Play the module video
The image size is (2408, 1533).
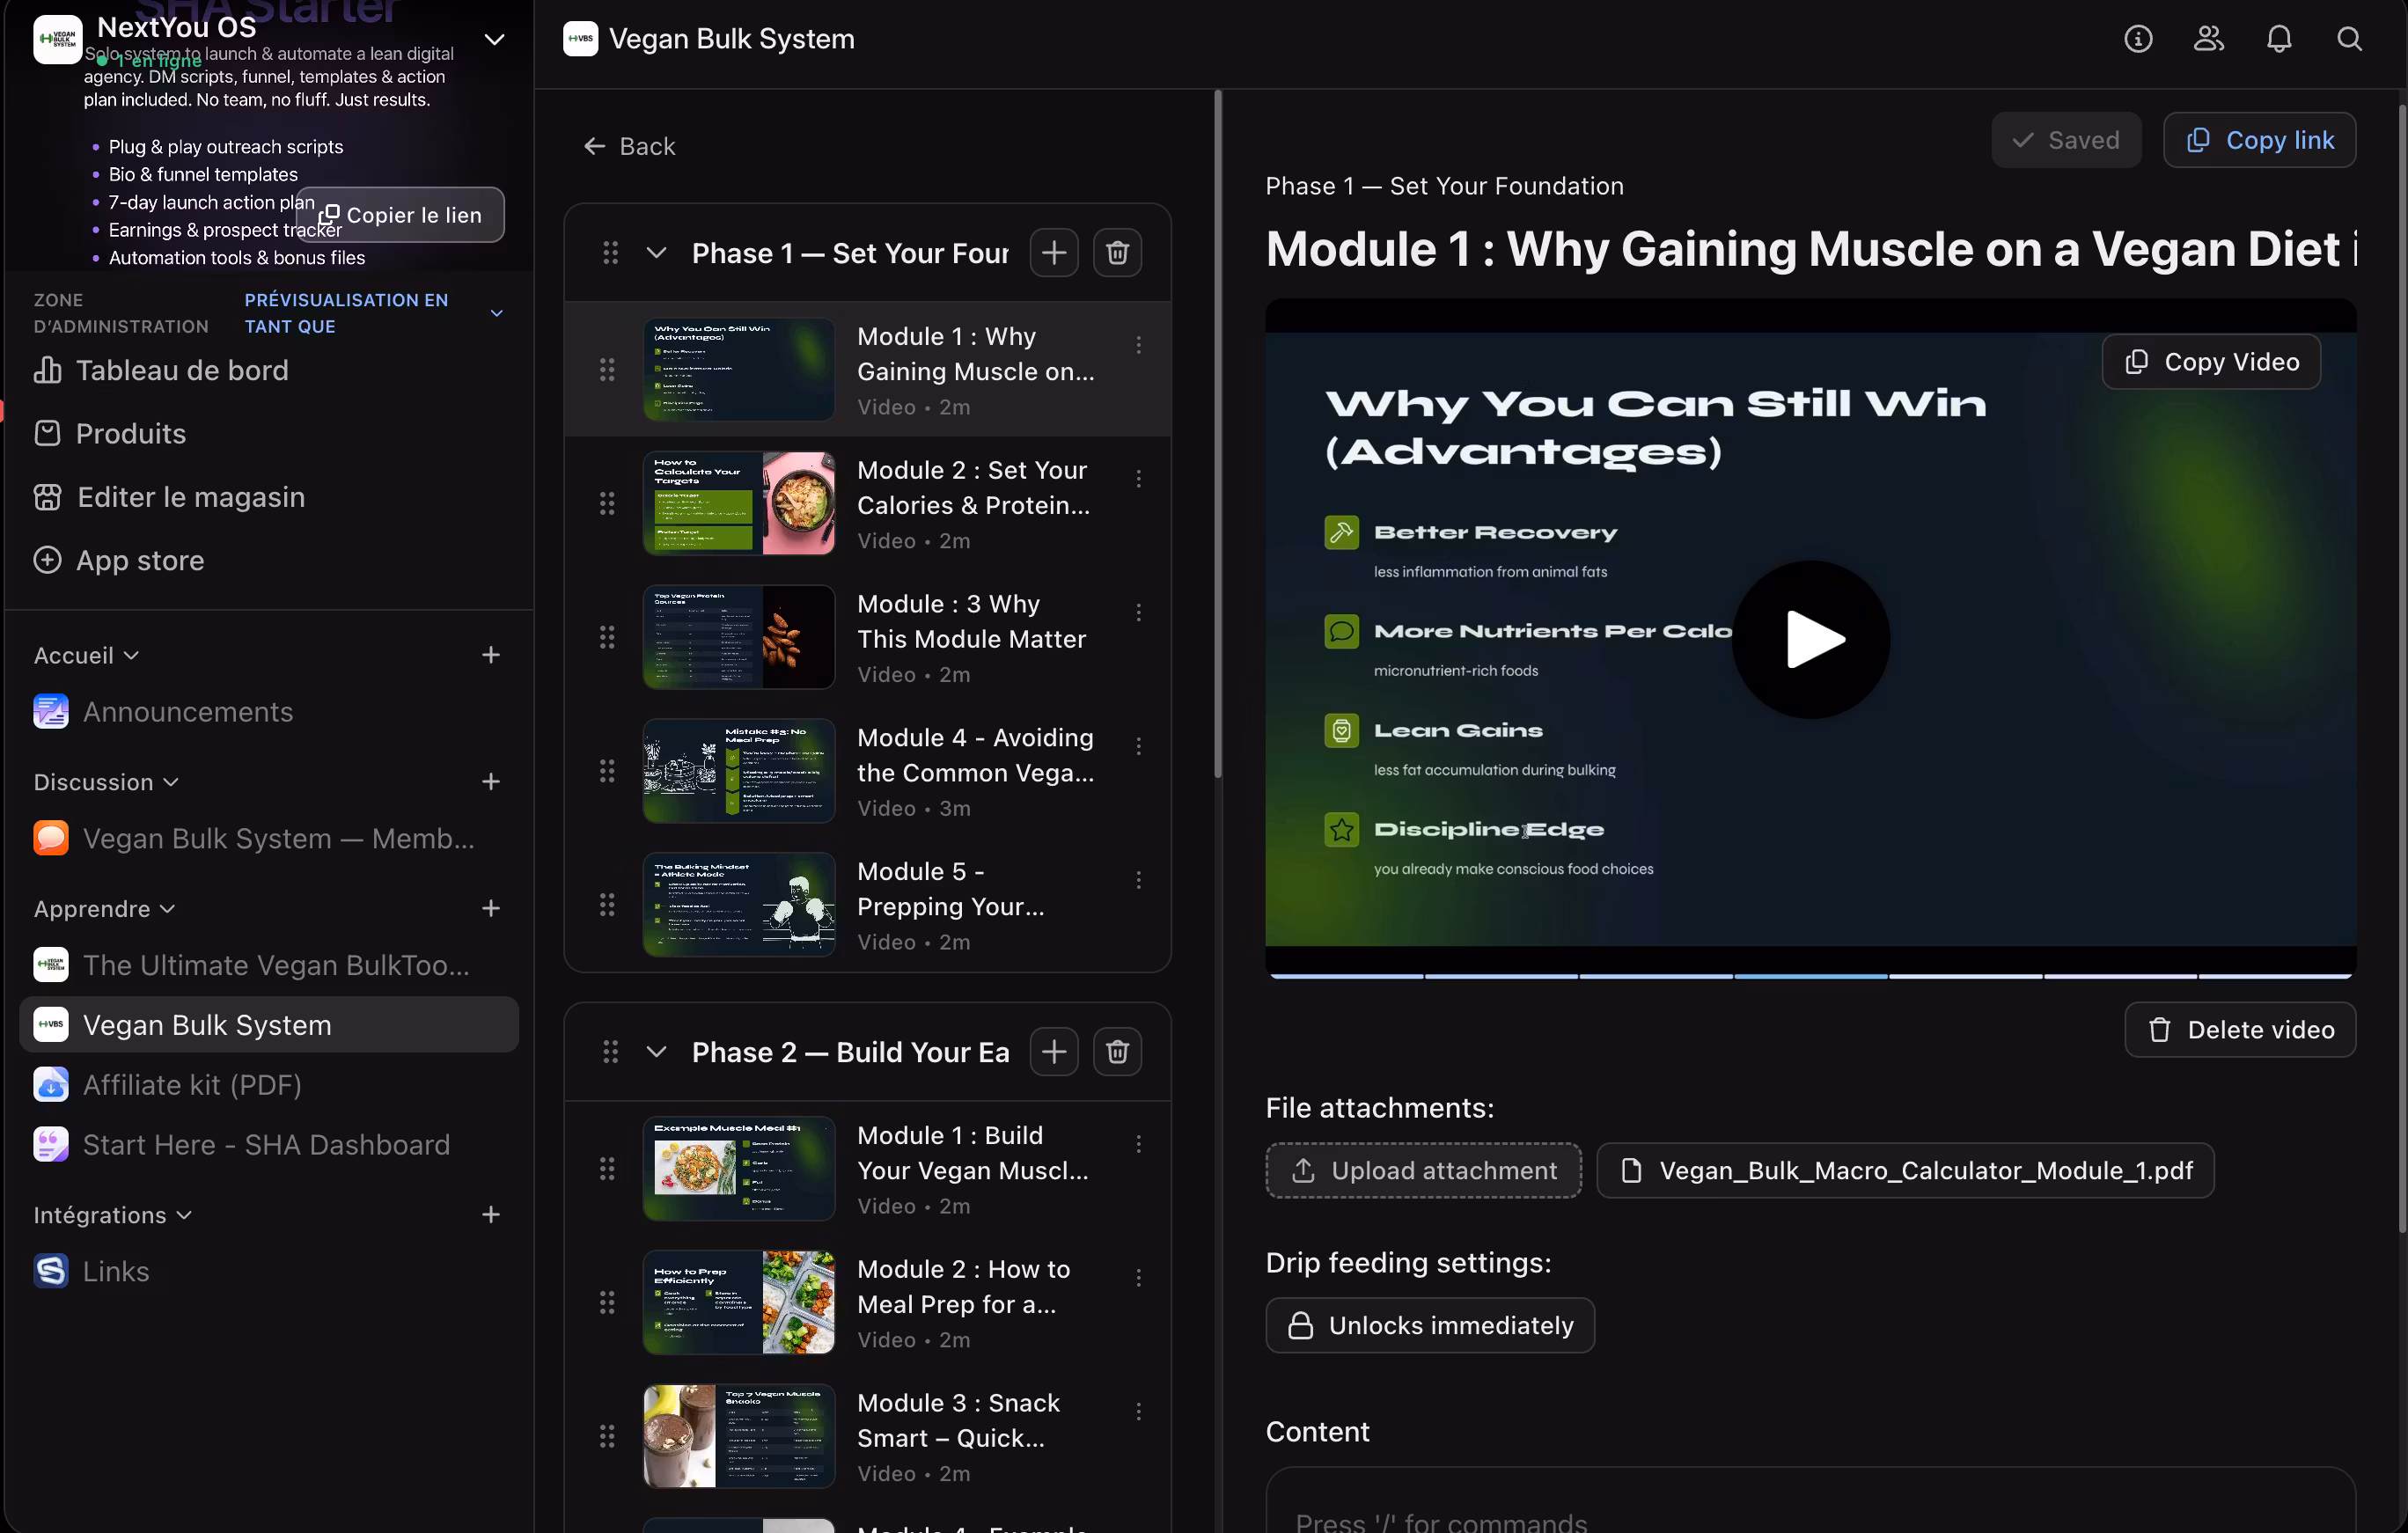tap(1810, 640)
